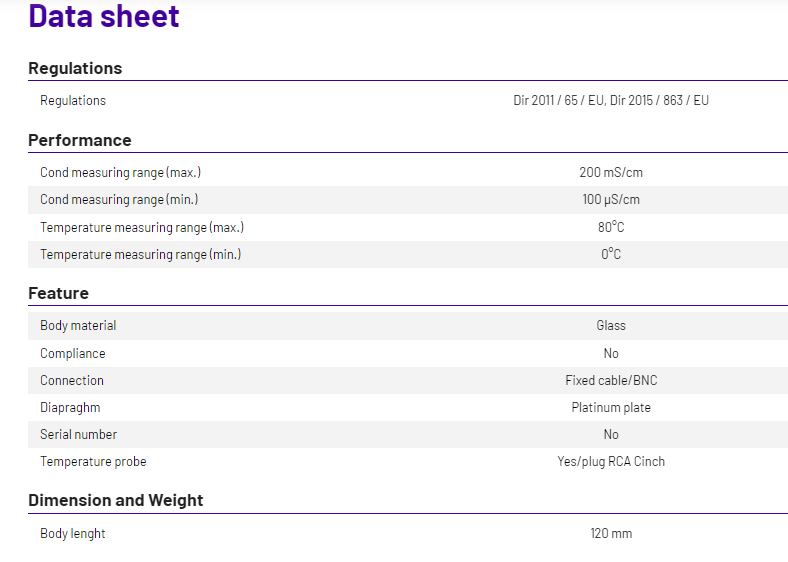Select the 100 µS/cm value
Viewport: 788px width, 562px height.
(611, 199)
